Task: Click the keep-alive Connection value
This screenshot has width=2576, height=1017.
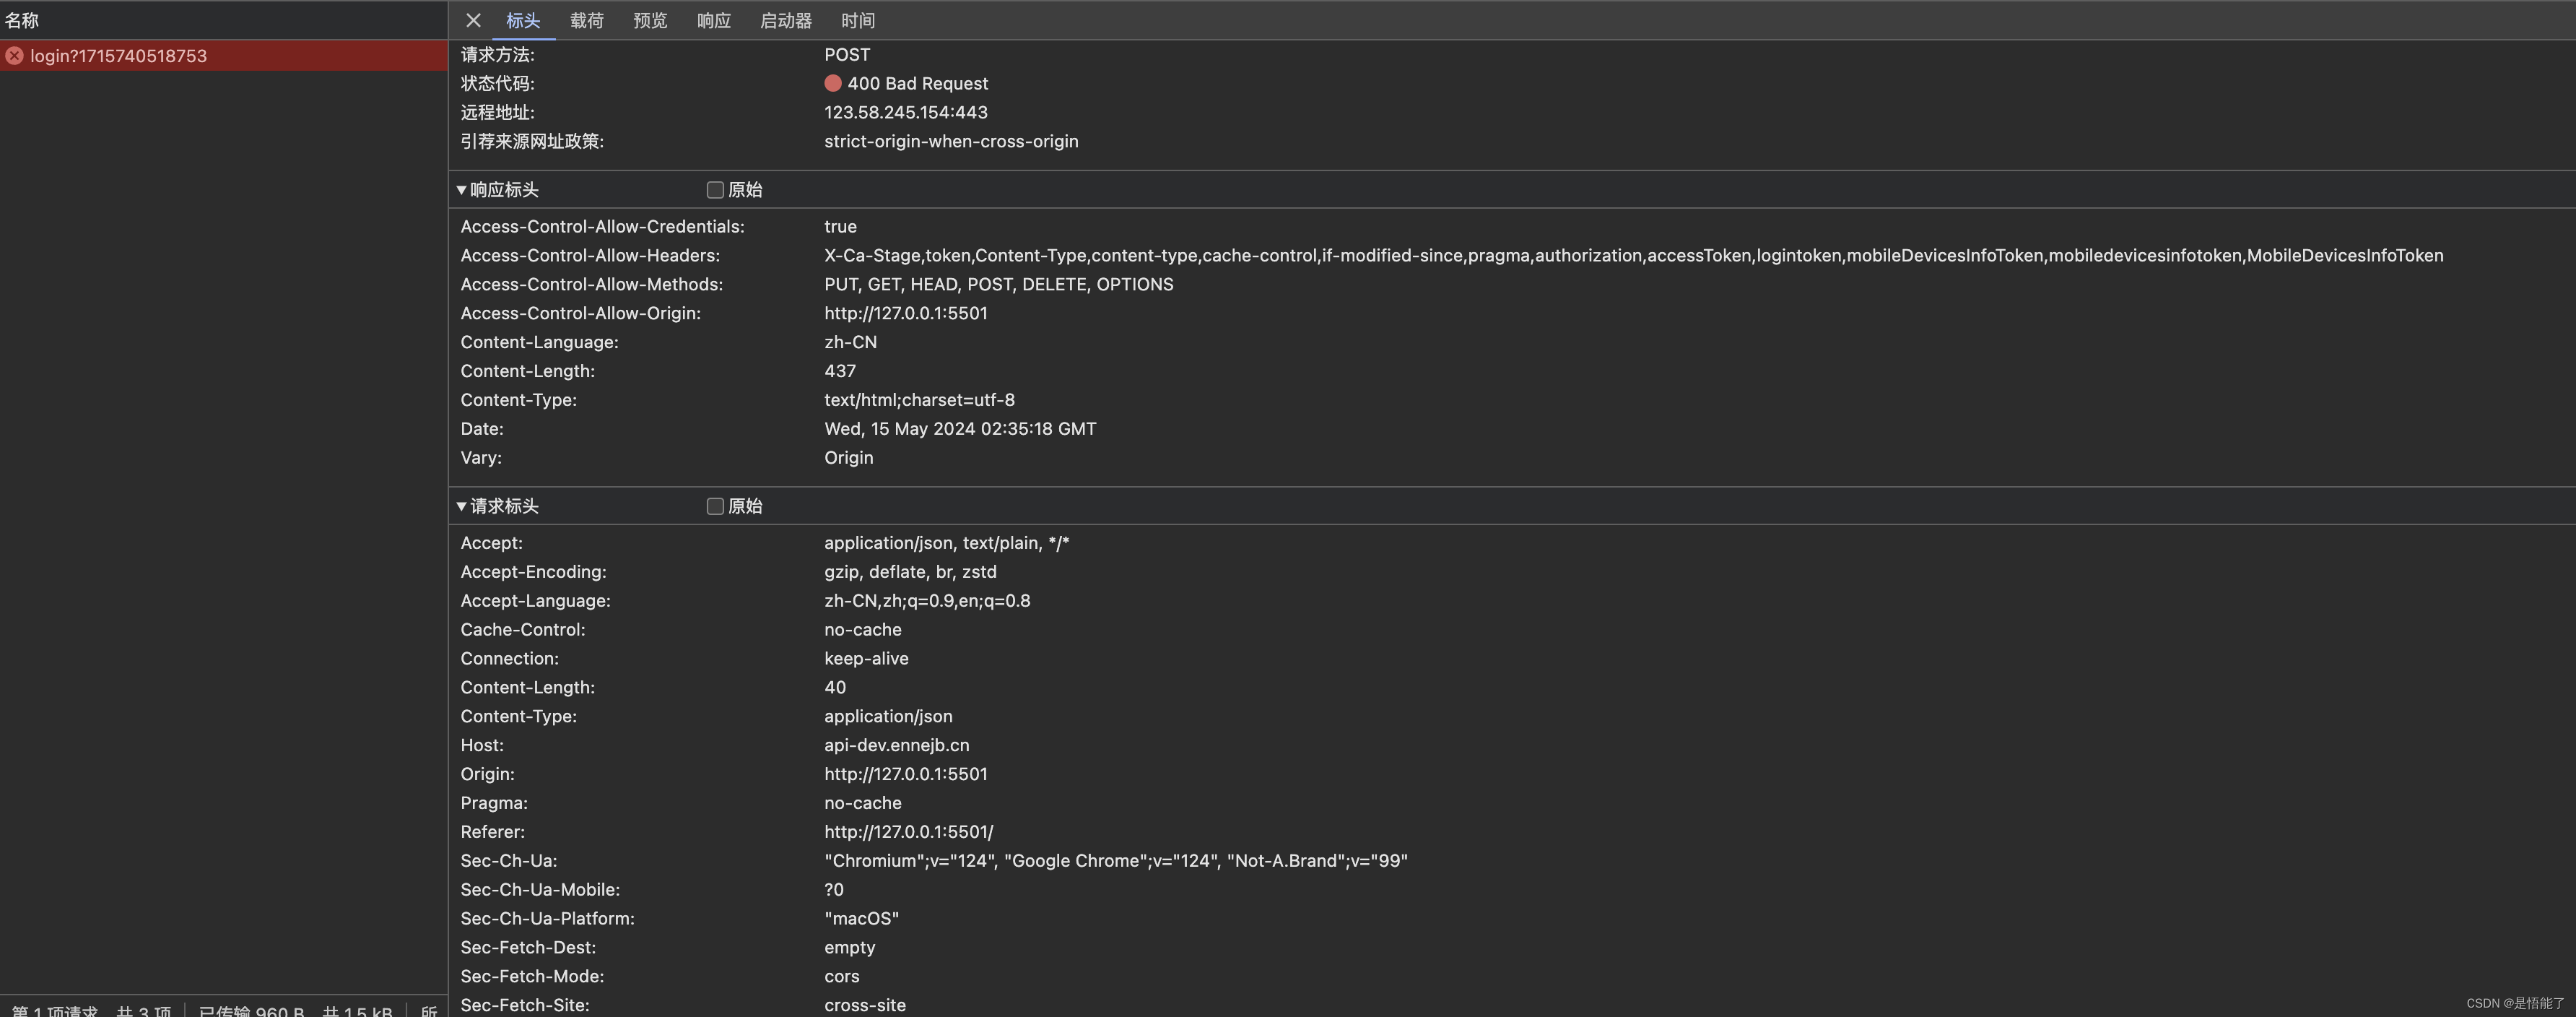Action: [x=866, y=659]
